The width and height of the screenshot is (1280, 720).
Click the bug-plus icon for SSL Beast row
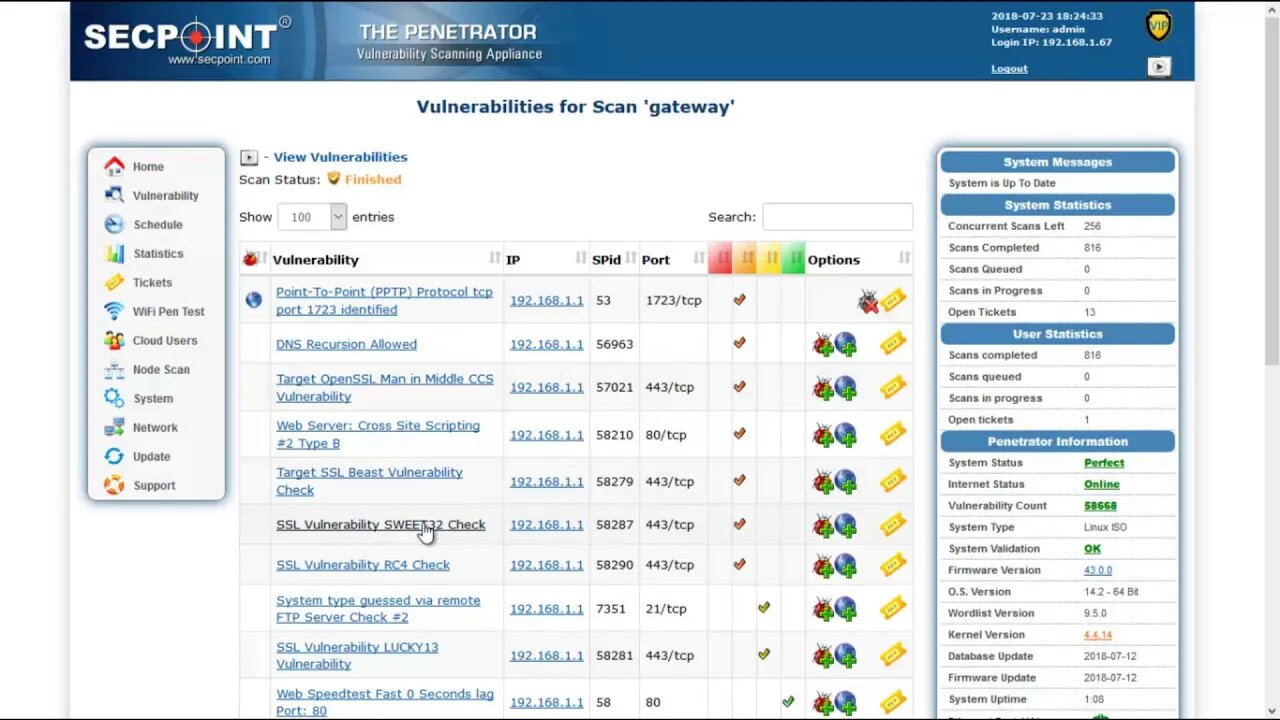point(823,482)
